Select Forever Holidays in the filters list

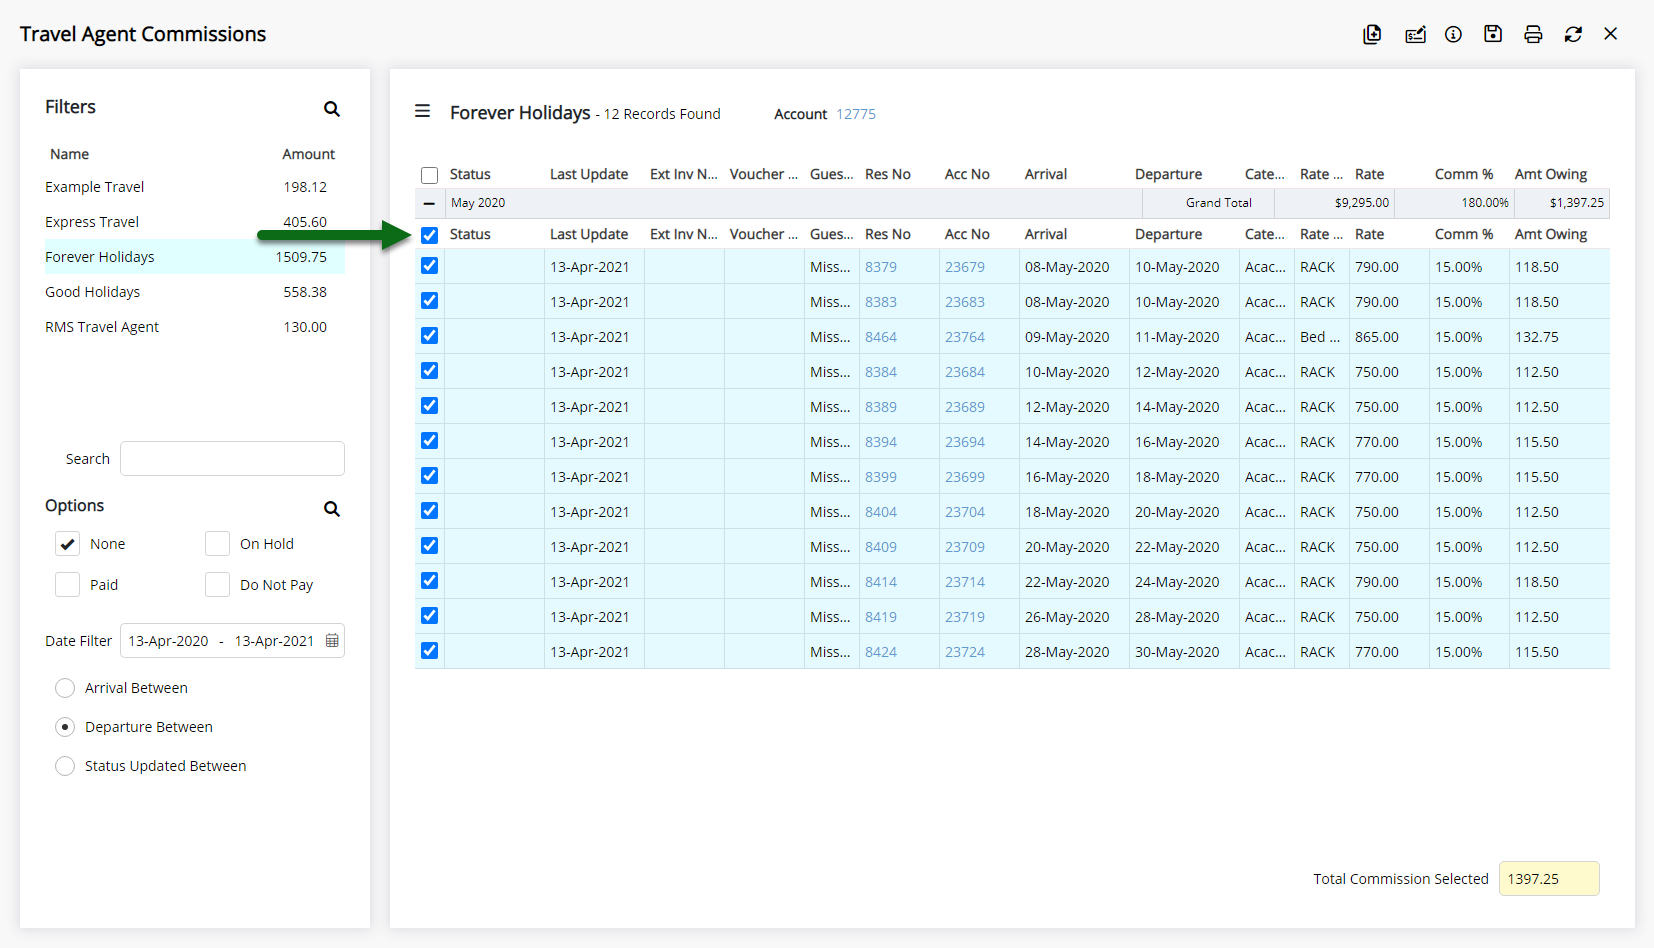coord(195,257)
